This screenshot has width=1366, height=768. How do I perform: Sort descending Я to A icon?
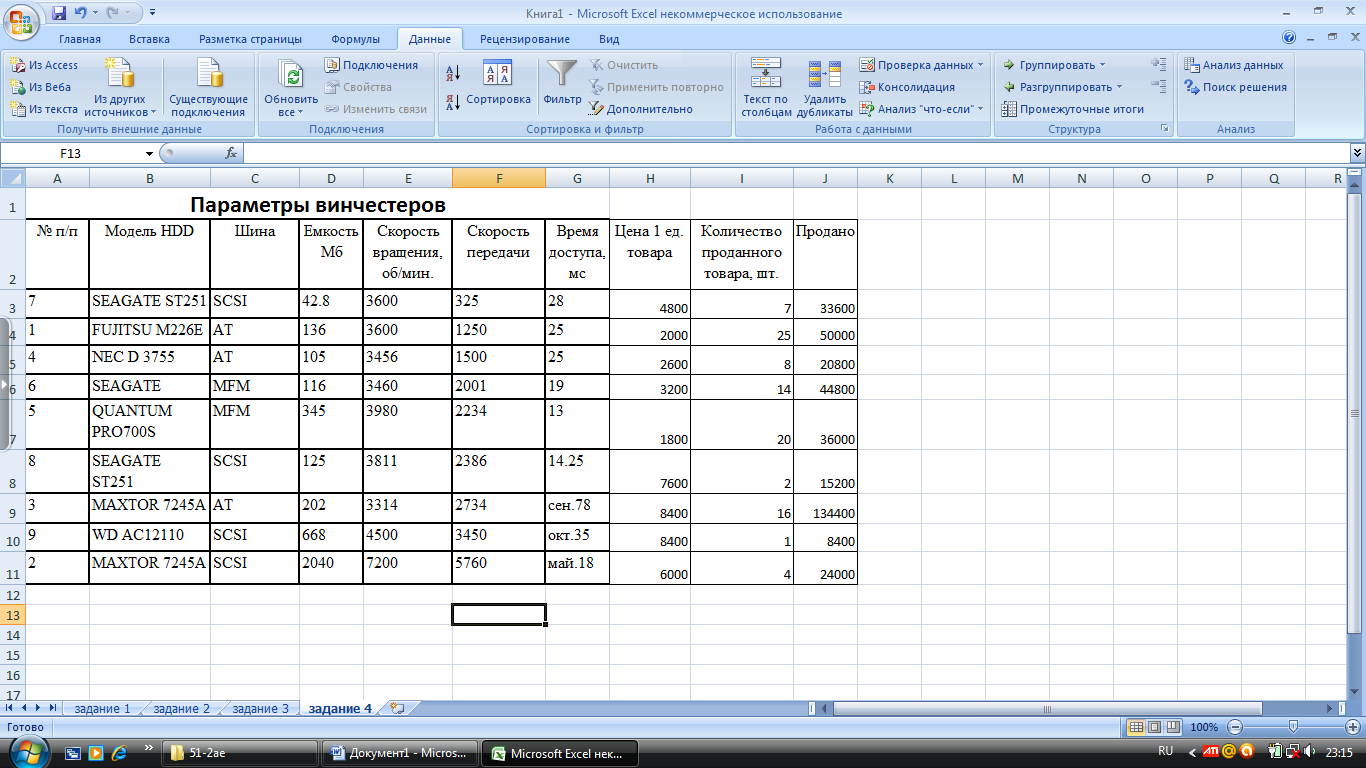point(452,101)
